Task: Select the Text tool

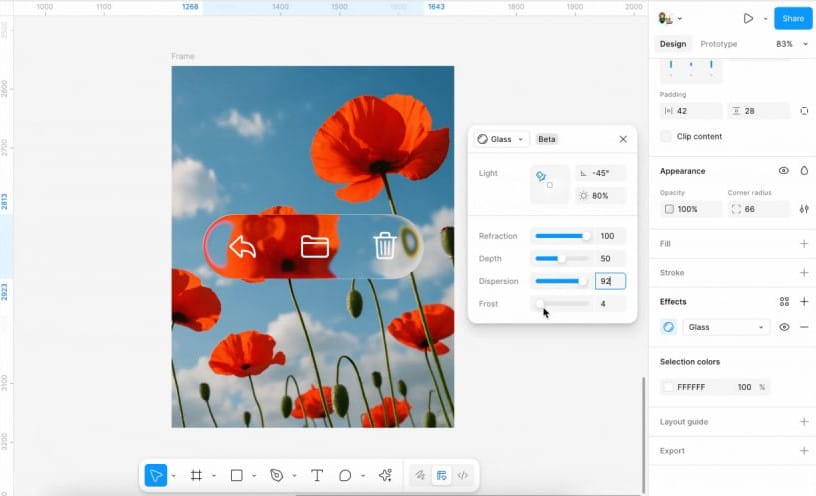Action: (317, 476)
